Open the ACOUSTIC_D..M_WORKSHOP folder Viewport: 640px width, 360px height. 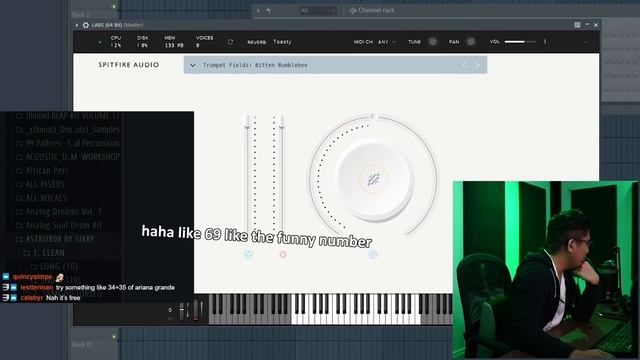coord(68,157)
